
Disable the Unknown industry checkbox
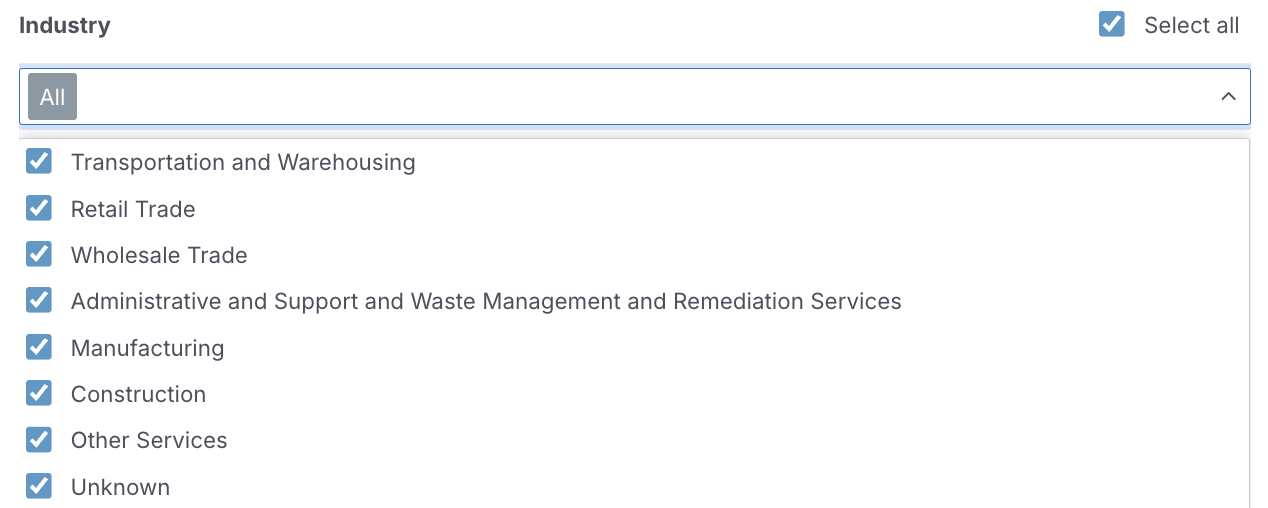pos(39,487)
